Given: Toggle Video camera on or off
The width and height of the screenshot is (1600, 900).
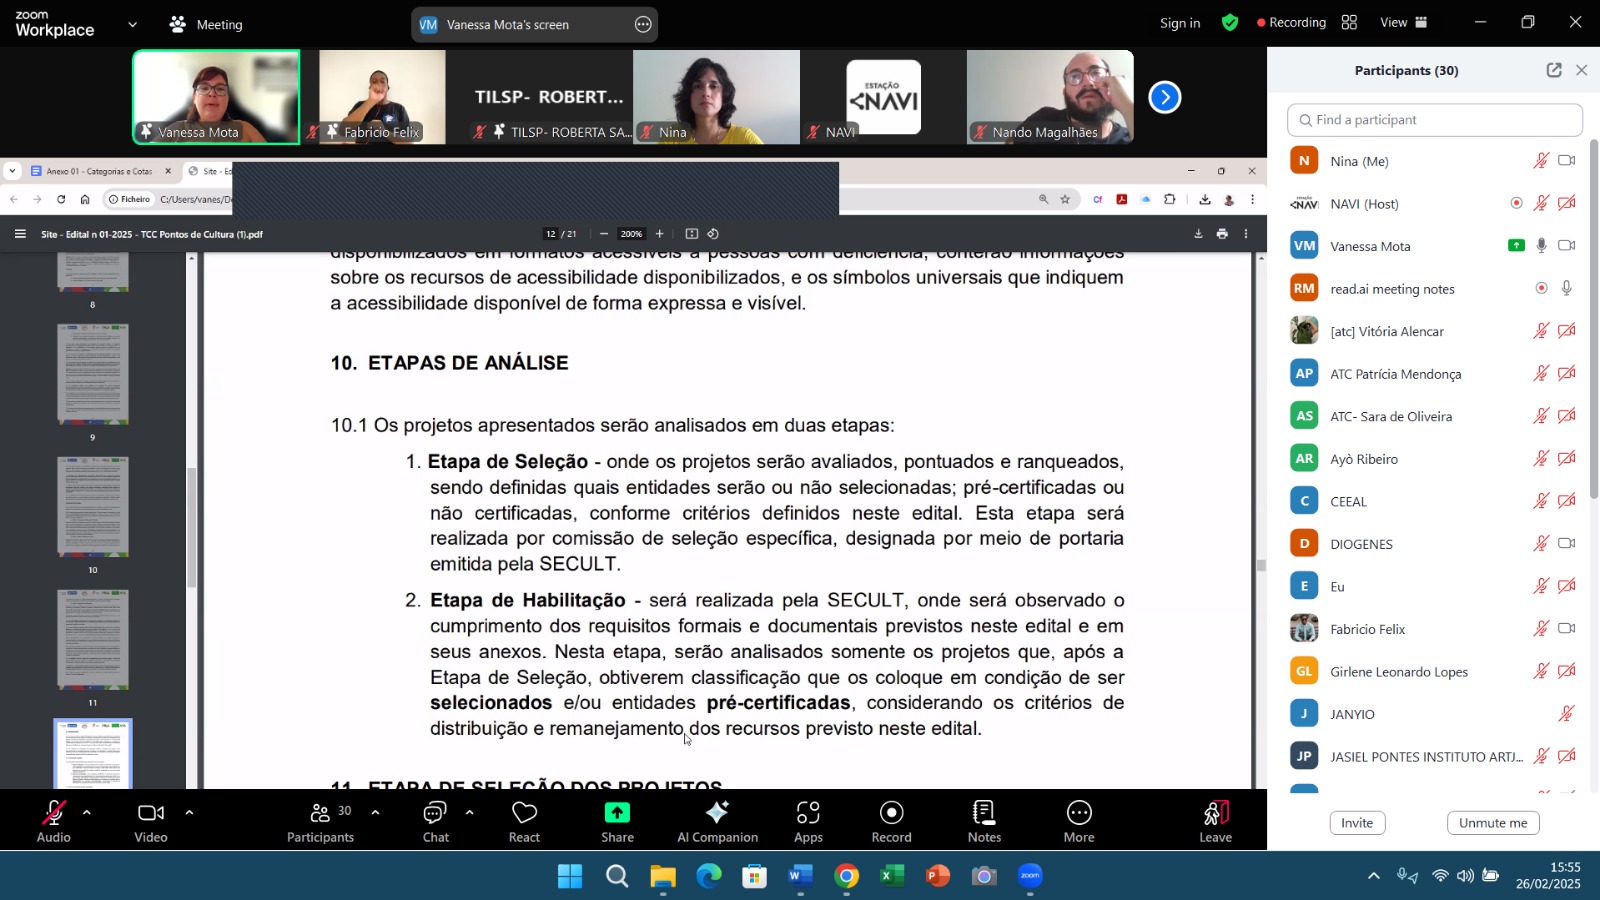Looking at the screenshot, I should tap(151, 821).
